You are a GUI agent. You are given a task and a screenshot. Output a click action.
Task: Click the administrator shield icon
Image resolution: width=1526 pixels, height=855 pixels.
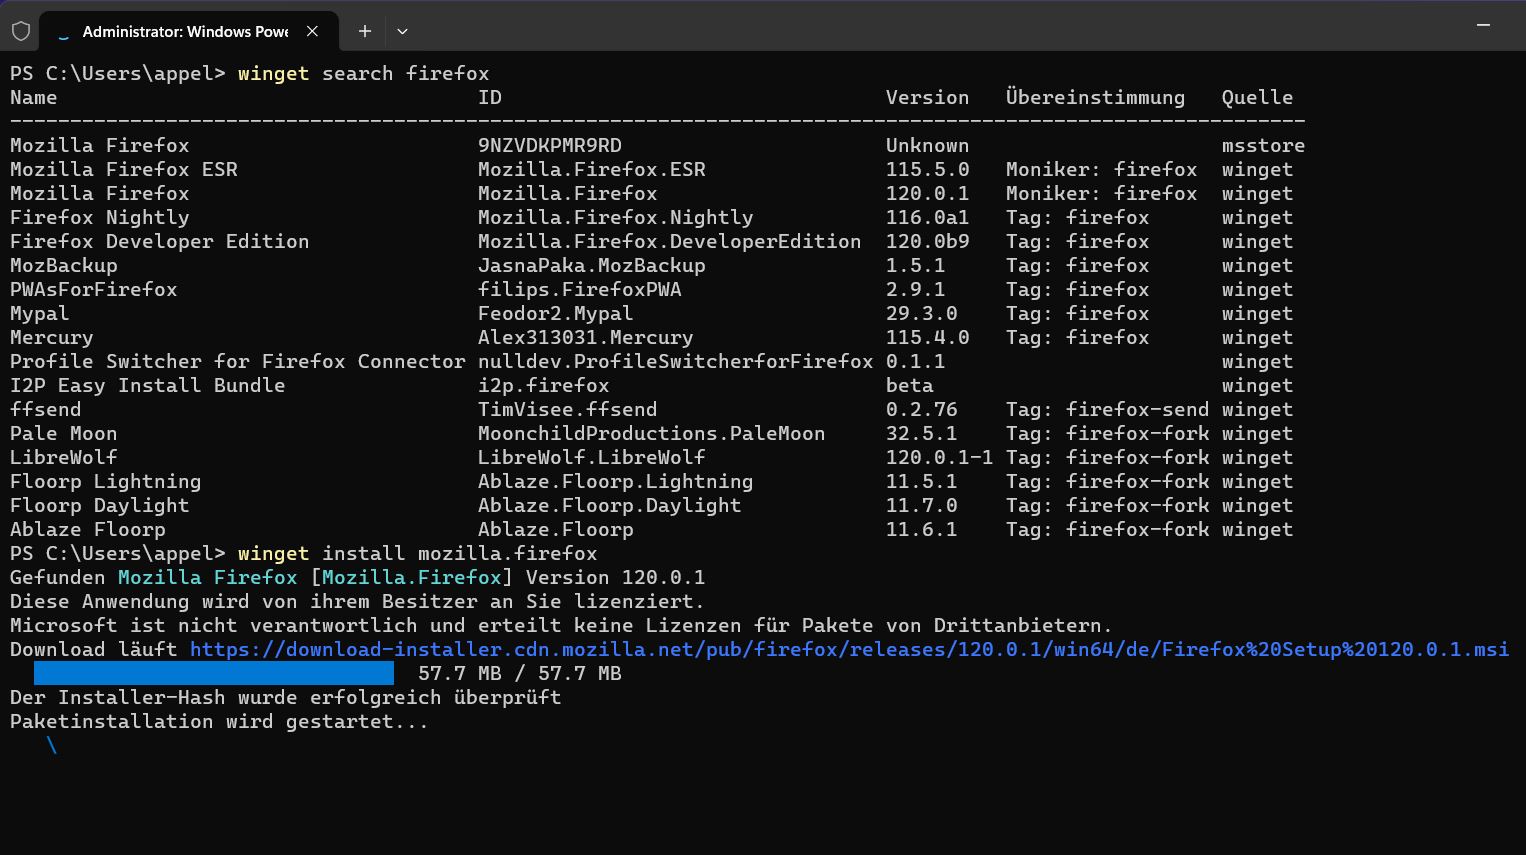(x=21, y=31)
